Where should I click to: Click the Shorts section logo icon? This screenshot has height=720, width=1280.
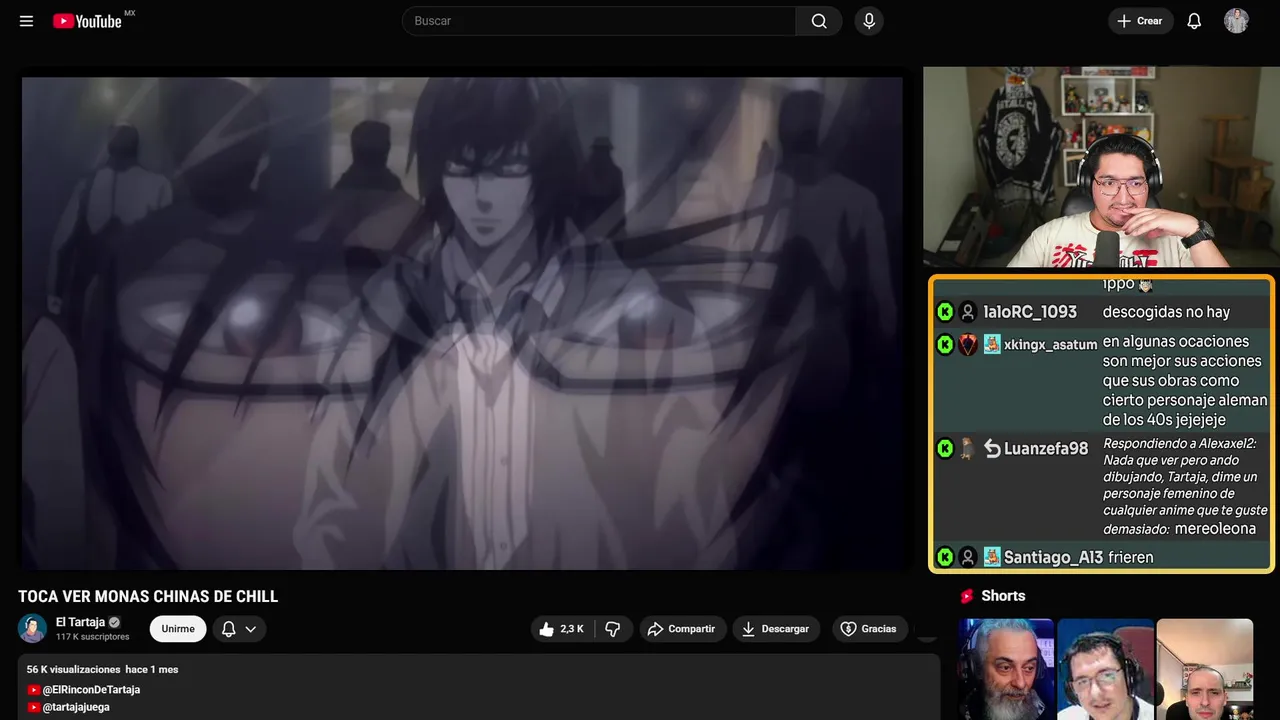967,596
